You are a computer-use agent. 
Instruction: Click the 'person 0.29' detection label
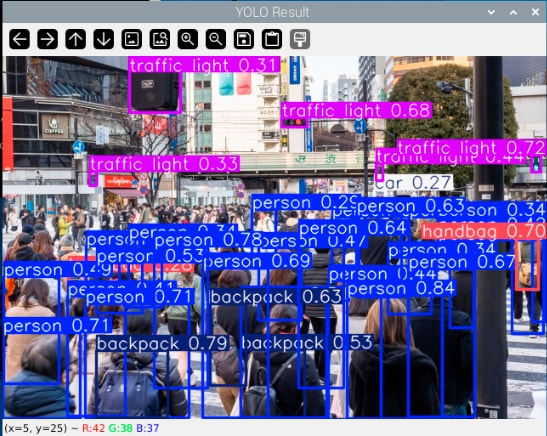pyautogui.click(x=305, y=203)
